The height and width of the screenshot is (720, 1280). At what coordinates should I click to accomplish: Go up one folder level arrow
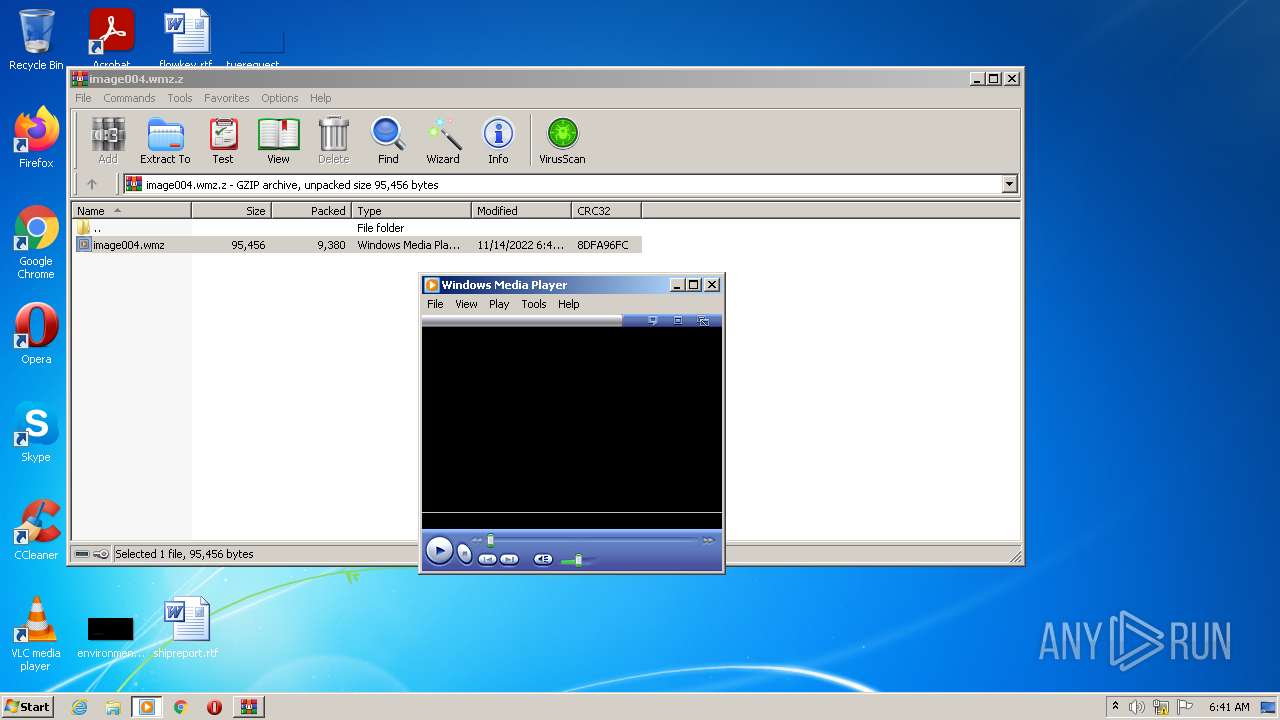click(x=92, y=184)
